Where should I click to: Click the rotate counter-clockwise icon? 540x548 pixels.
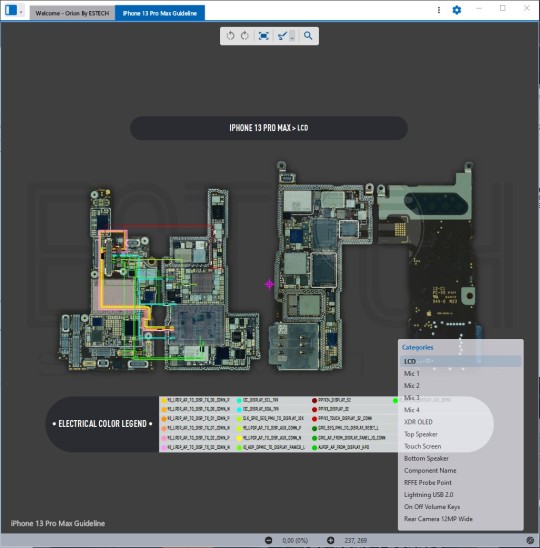point(230,36)
